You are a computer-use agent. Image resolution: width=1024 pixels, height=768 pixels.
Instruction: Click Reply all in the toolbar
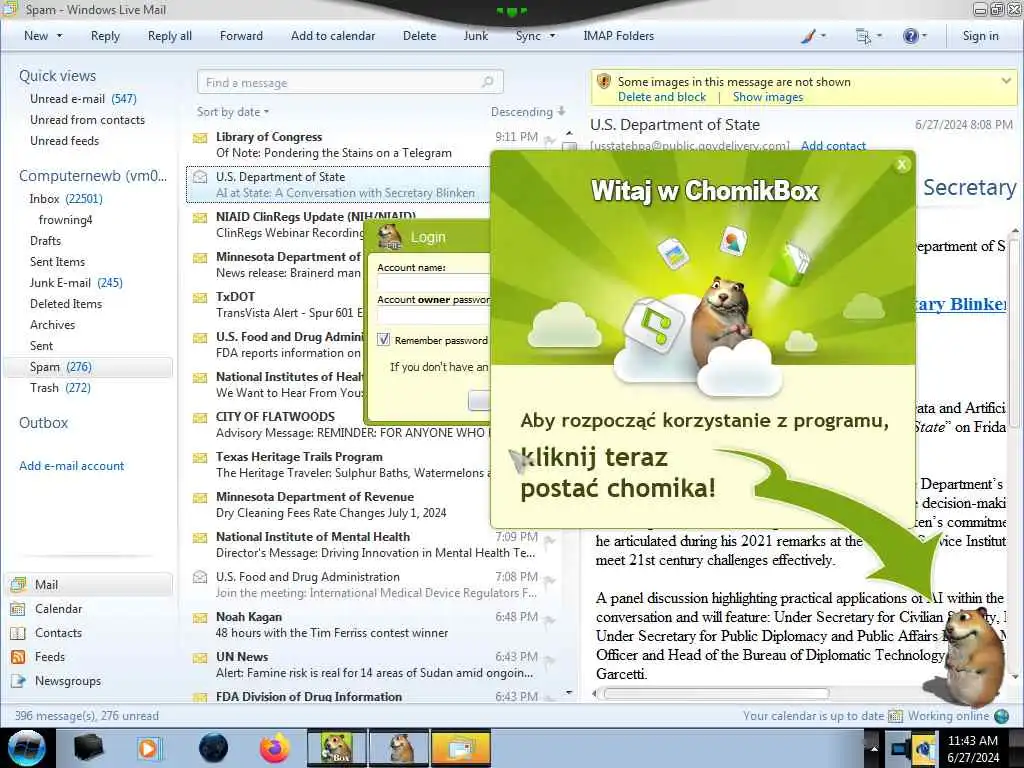(170, 36)
